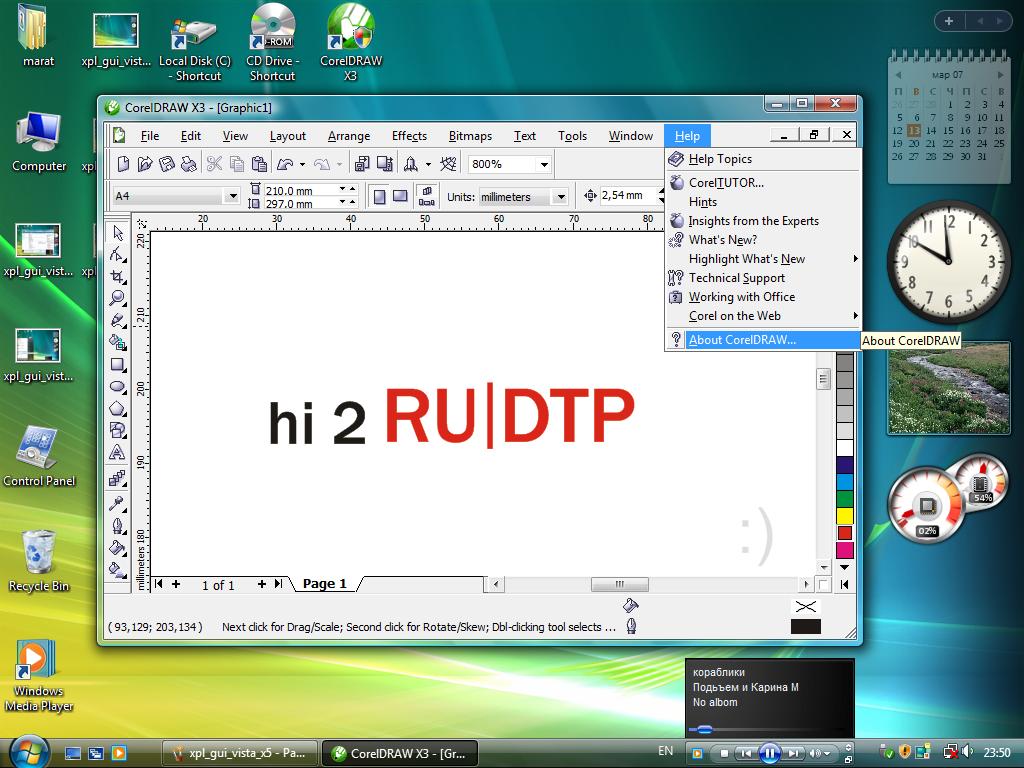This screenshot has width=1024, height=768.
Task: Select the Ellipse tool
Action: [118, 386]
